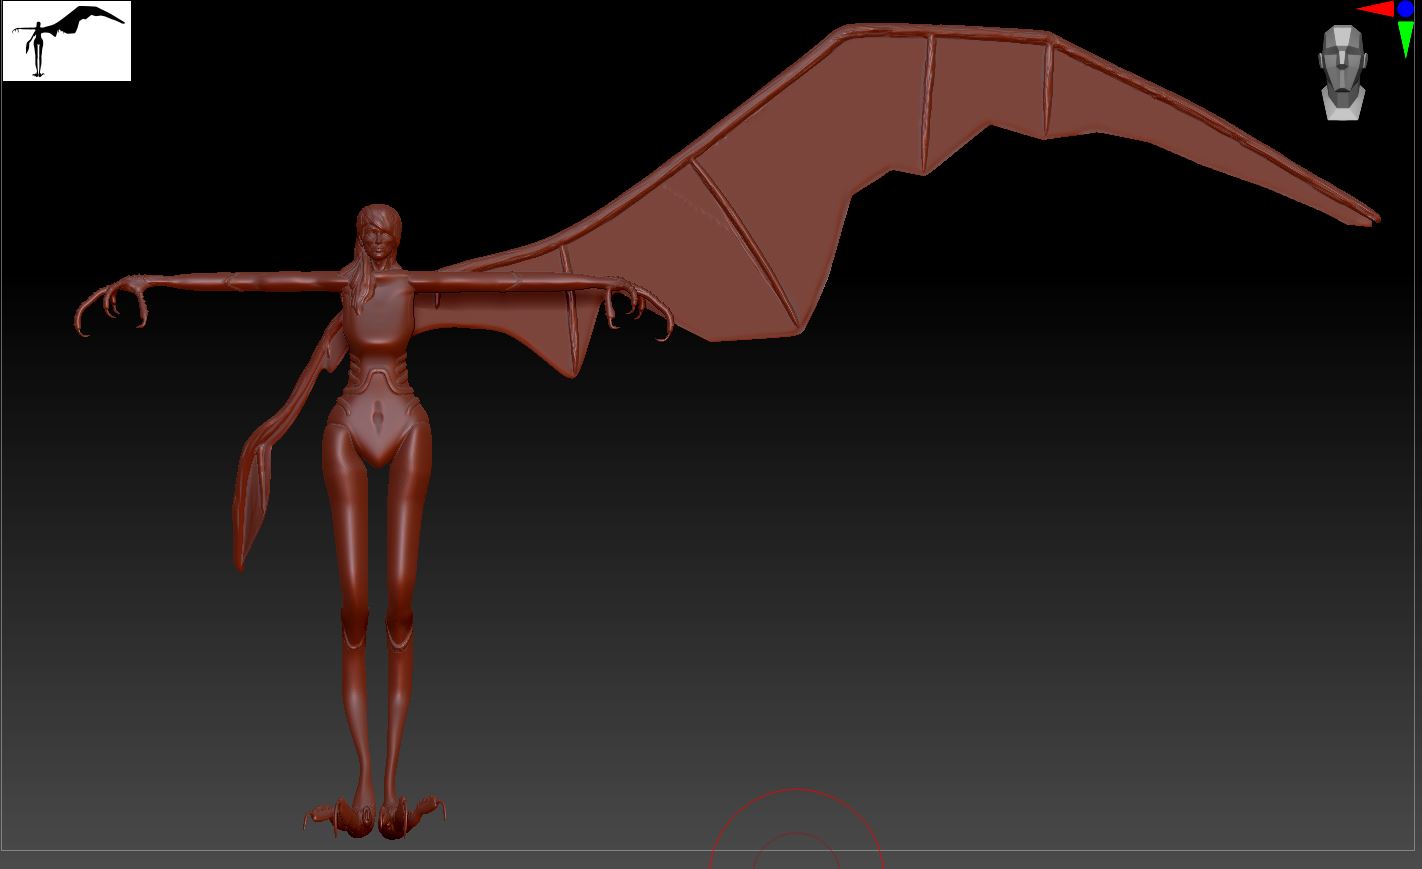Click the gray head camera orientation gizmo

tap(1342, 73)
